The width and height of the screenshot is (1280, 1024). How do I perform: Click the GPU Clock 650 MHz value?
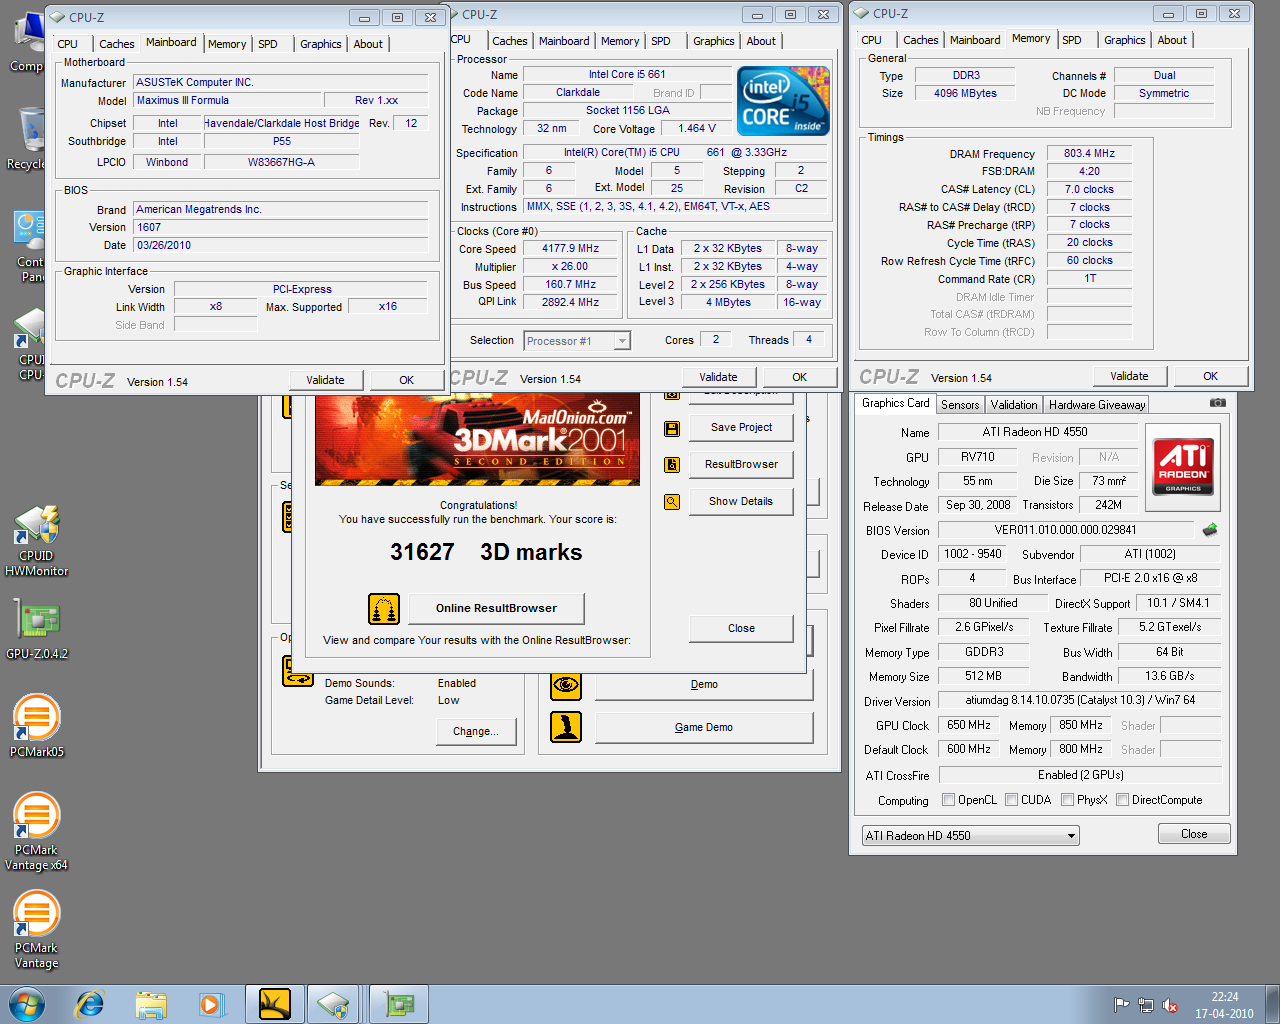[969, 725]
